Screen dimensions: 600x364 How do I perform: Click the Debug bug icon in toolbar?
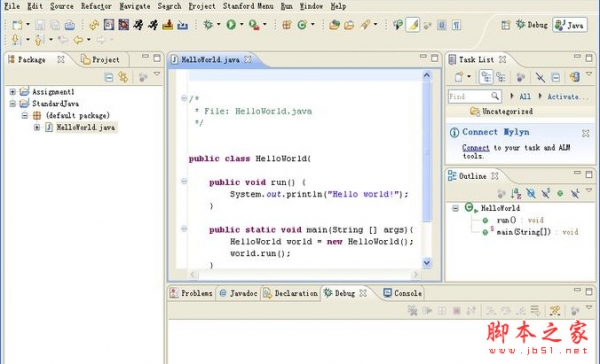click(208, 25)
